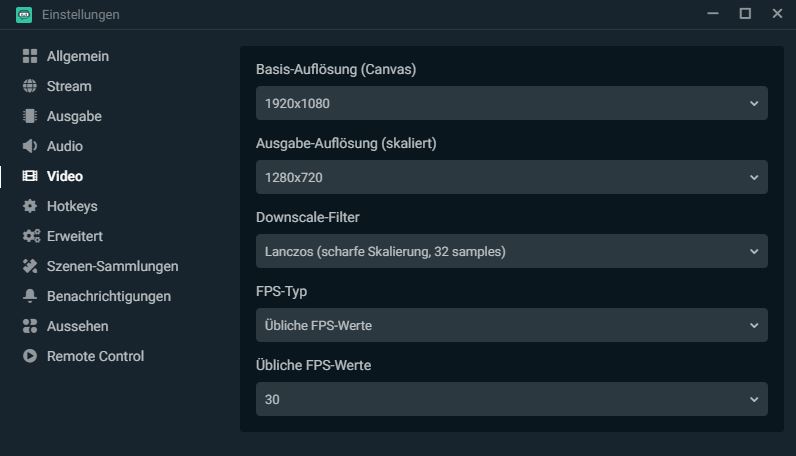Click the play icon beside Remote Control

[30, 357]
